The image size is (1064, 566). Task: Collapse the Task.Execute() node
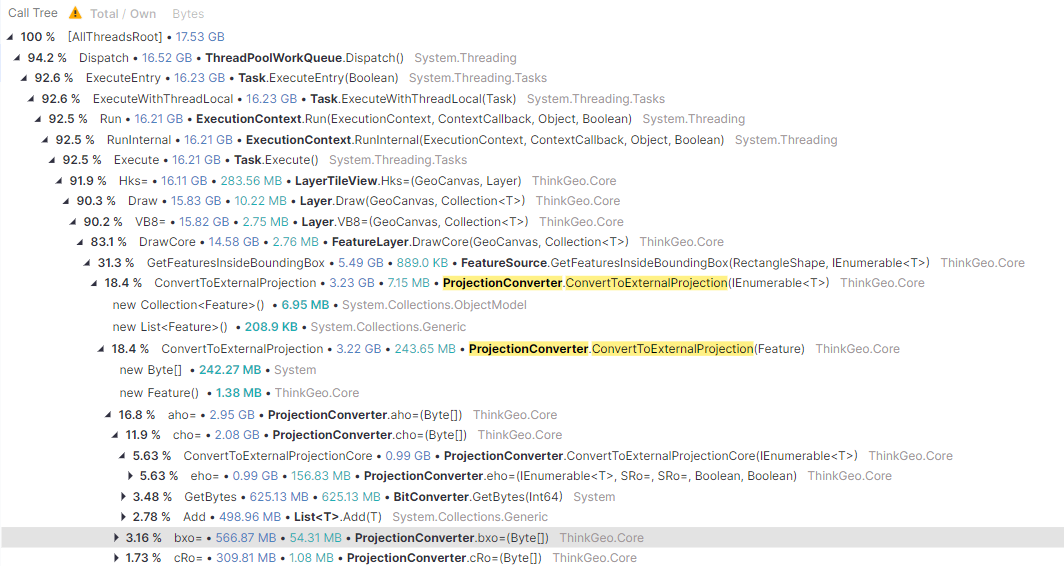coord(52,160)
